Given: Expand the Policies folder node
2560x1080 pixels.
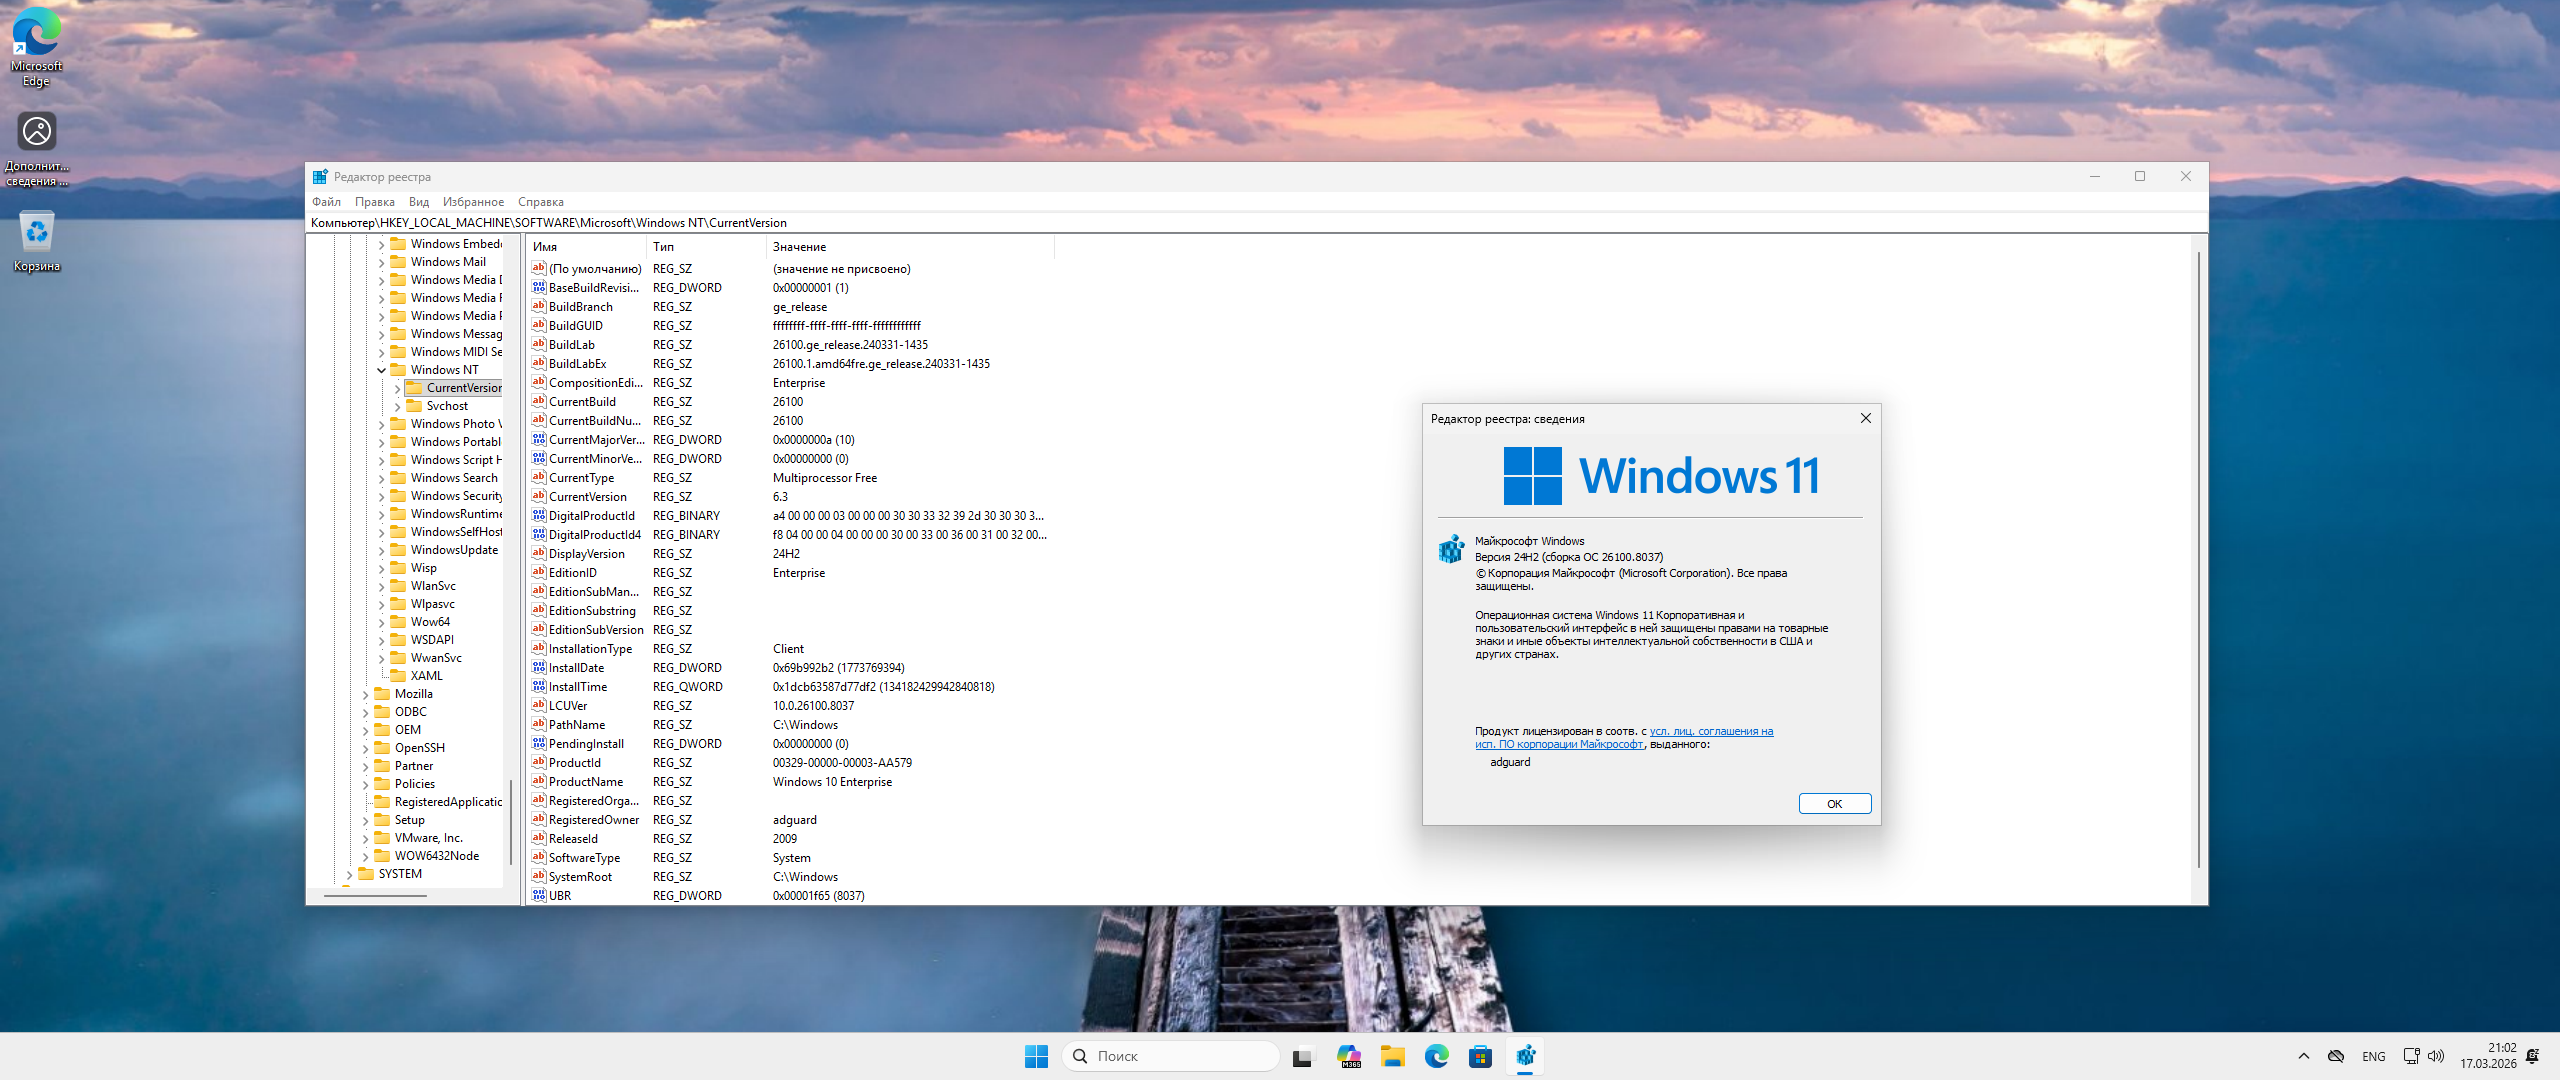Looking at the screenshot, I should (365, 784).
